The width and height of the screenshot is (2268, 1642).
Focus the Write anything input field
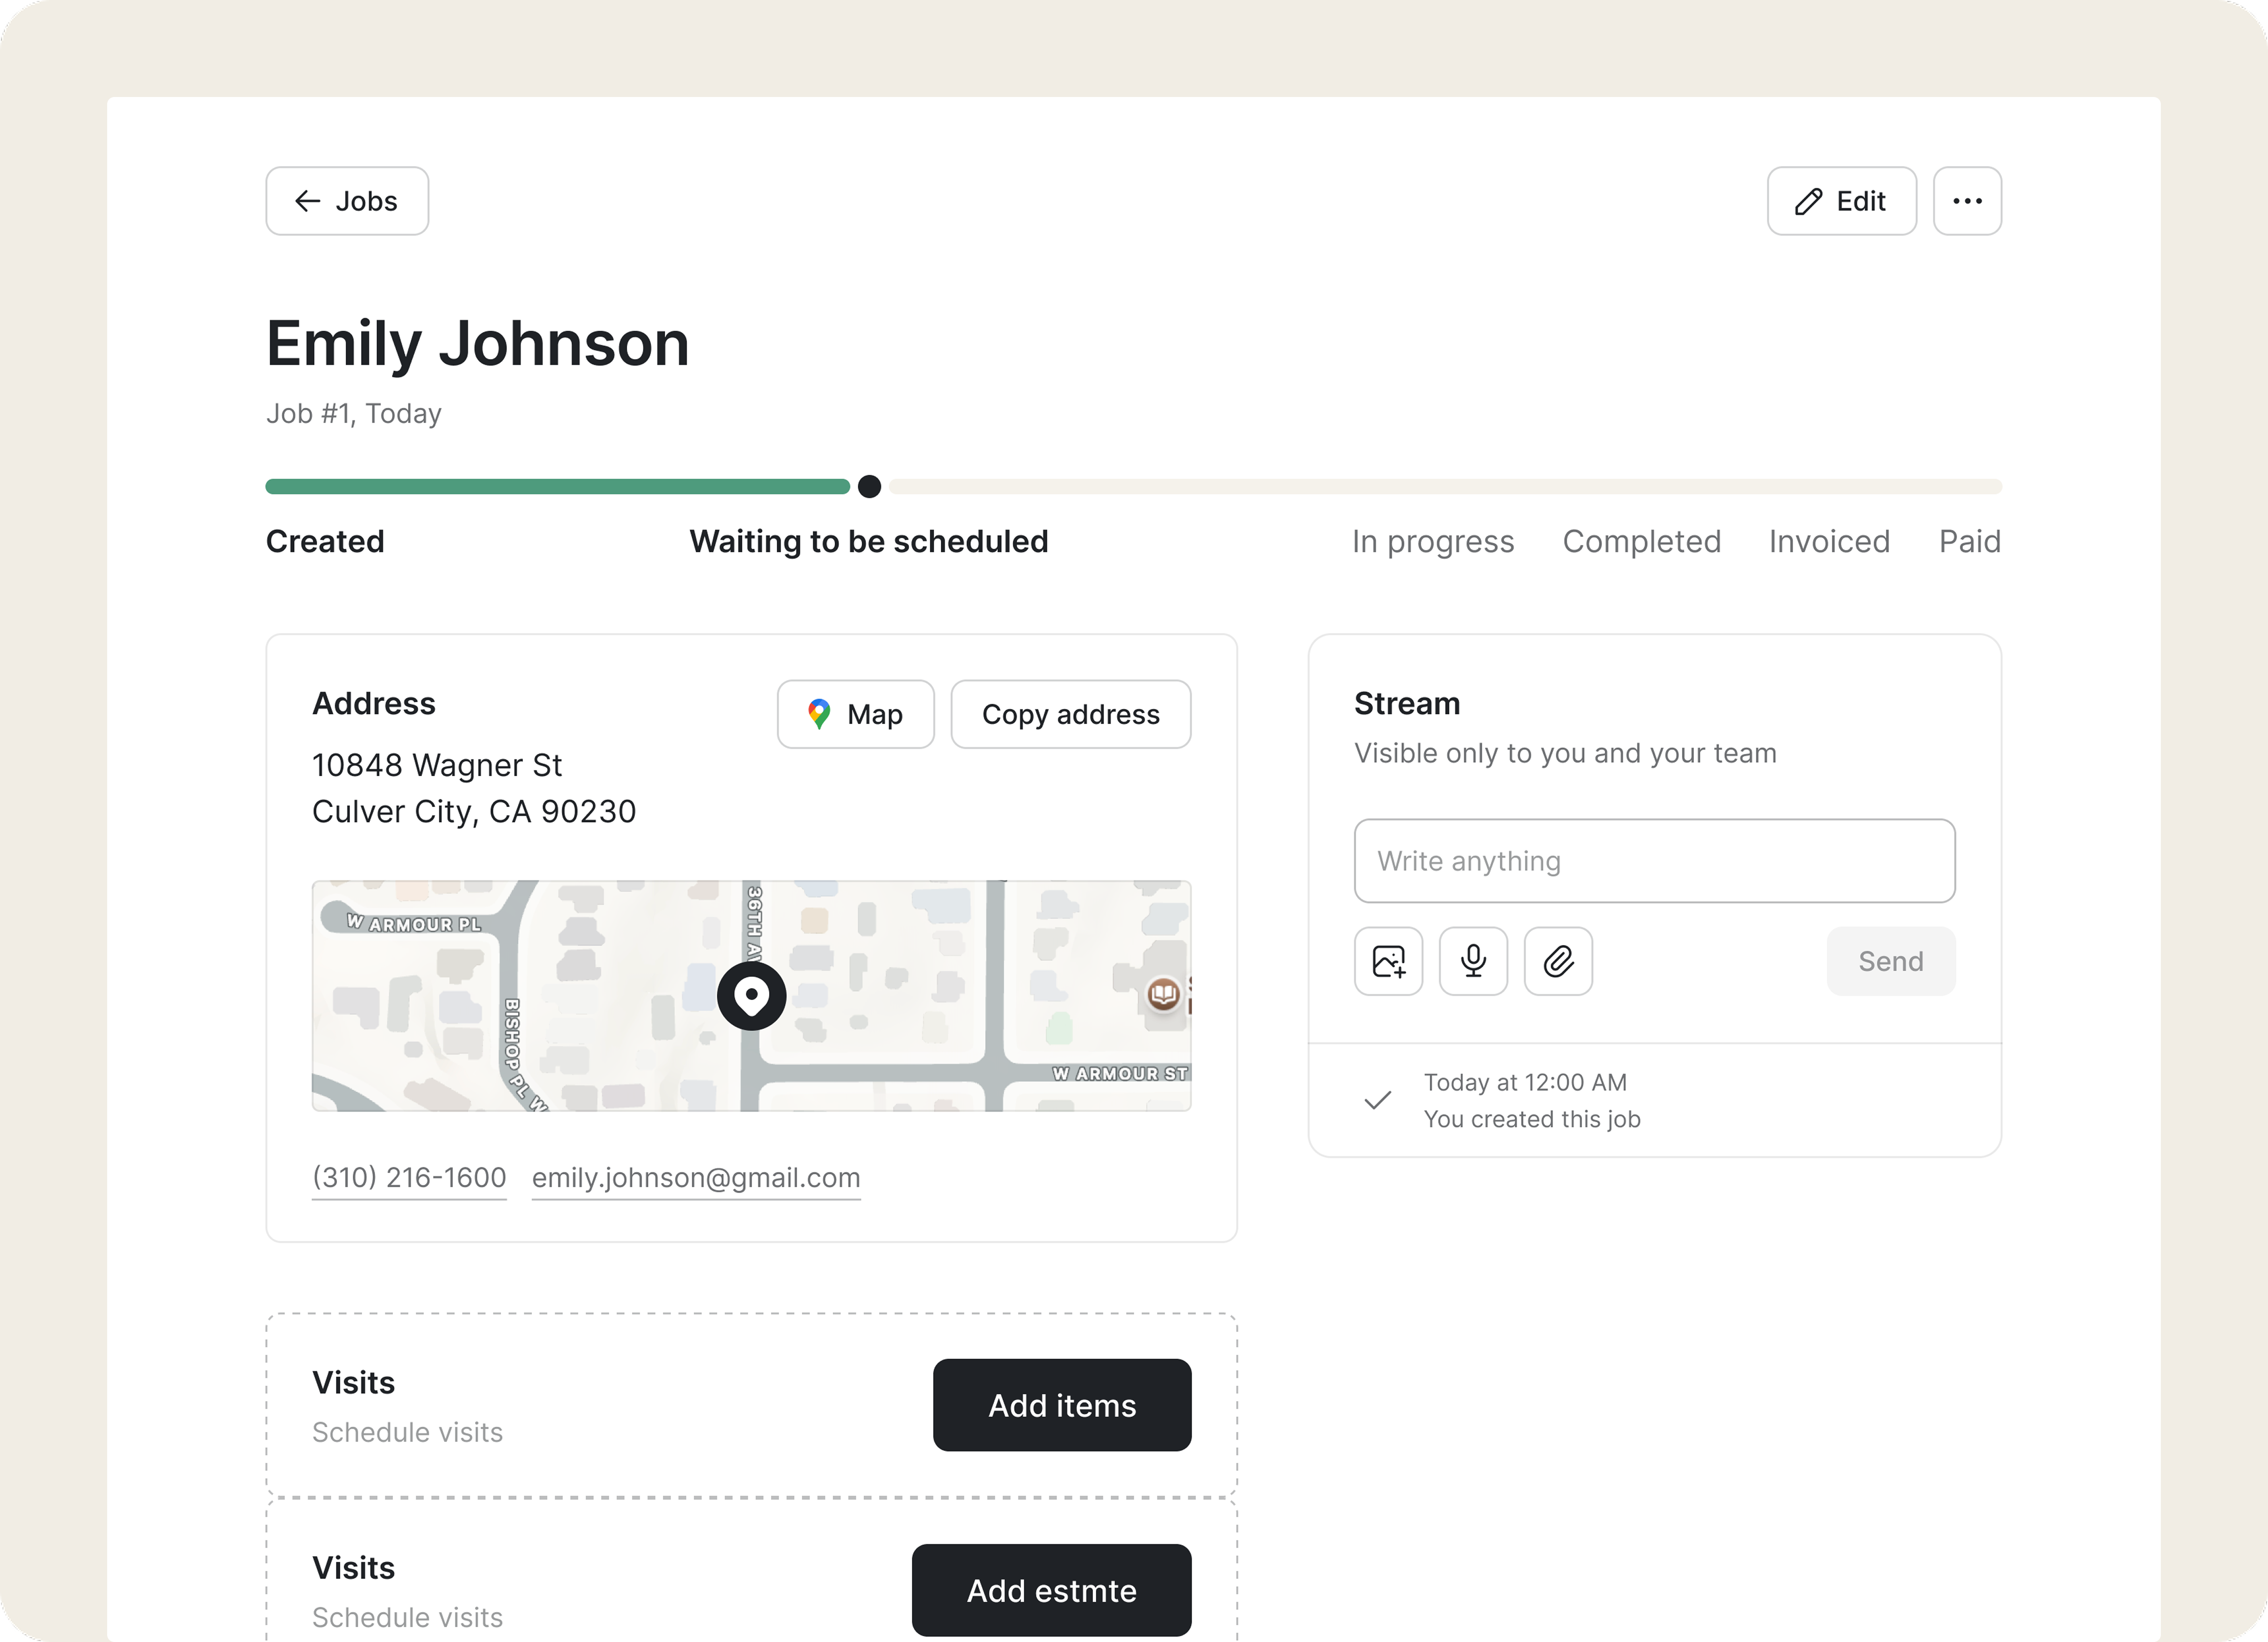pos(1654,861)
